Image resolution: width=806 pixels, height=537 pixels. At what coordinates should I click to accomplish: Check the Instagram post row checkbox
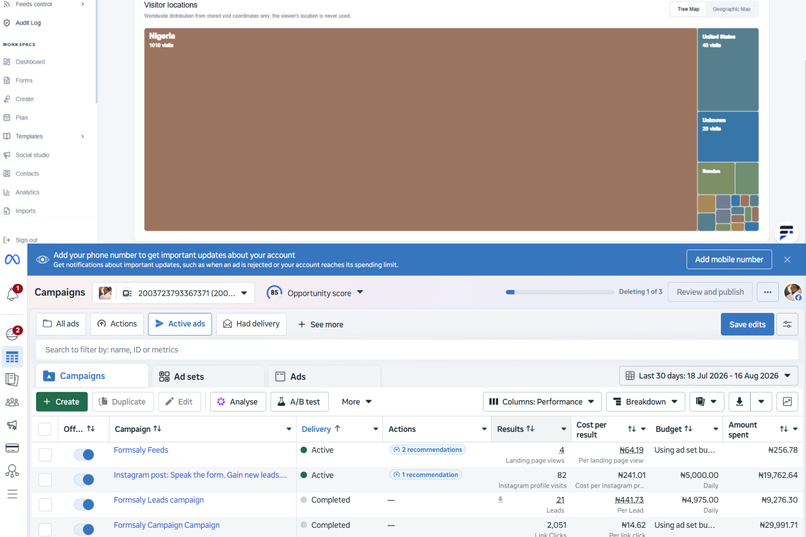pyautogui.click(x=45, y=479)
